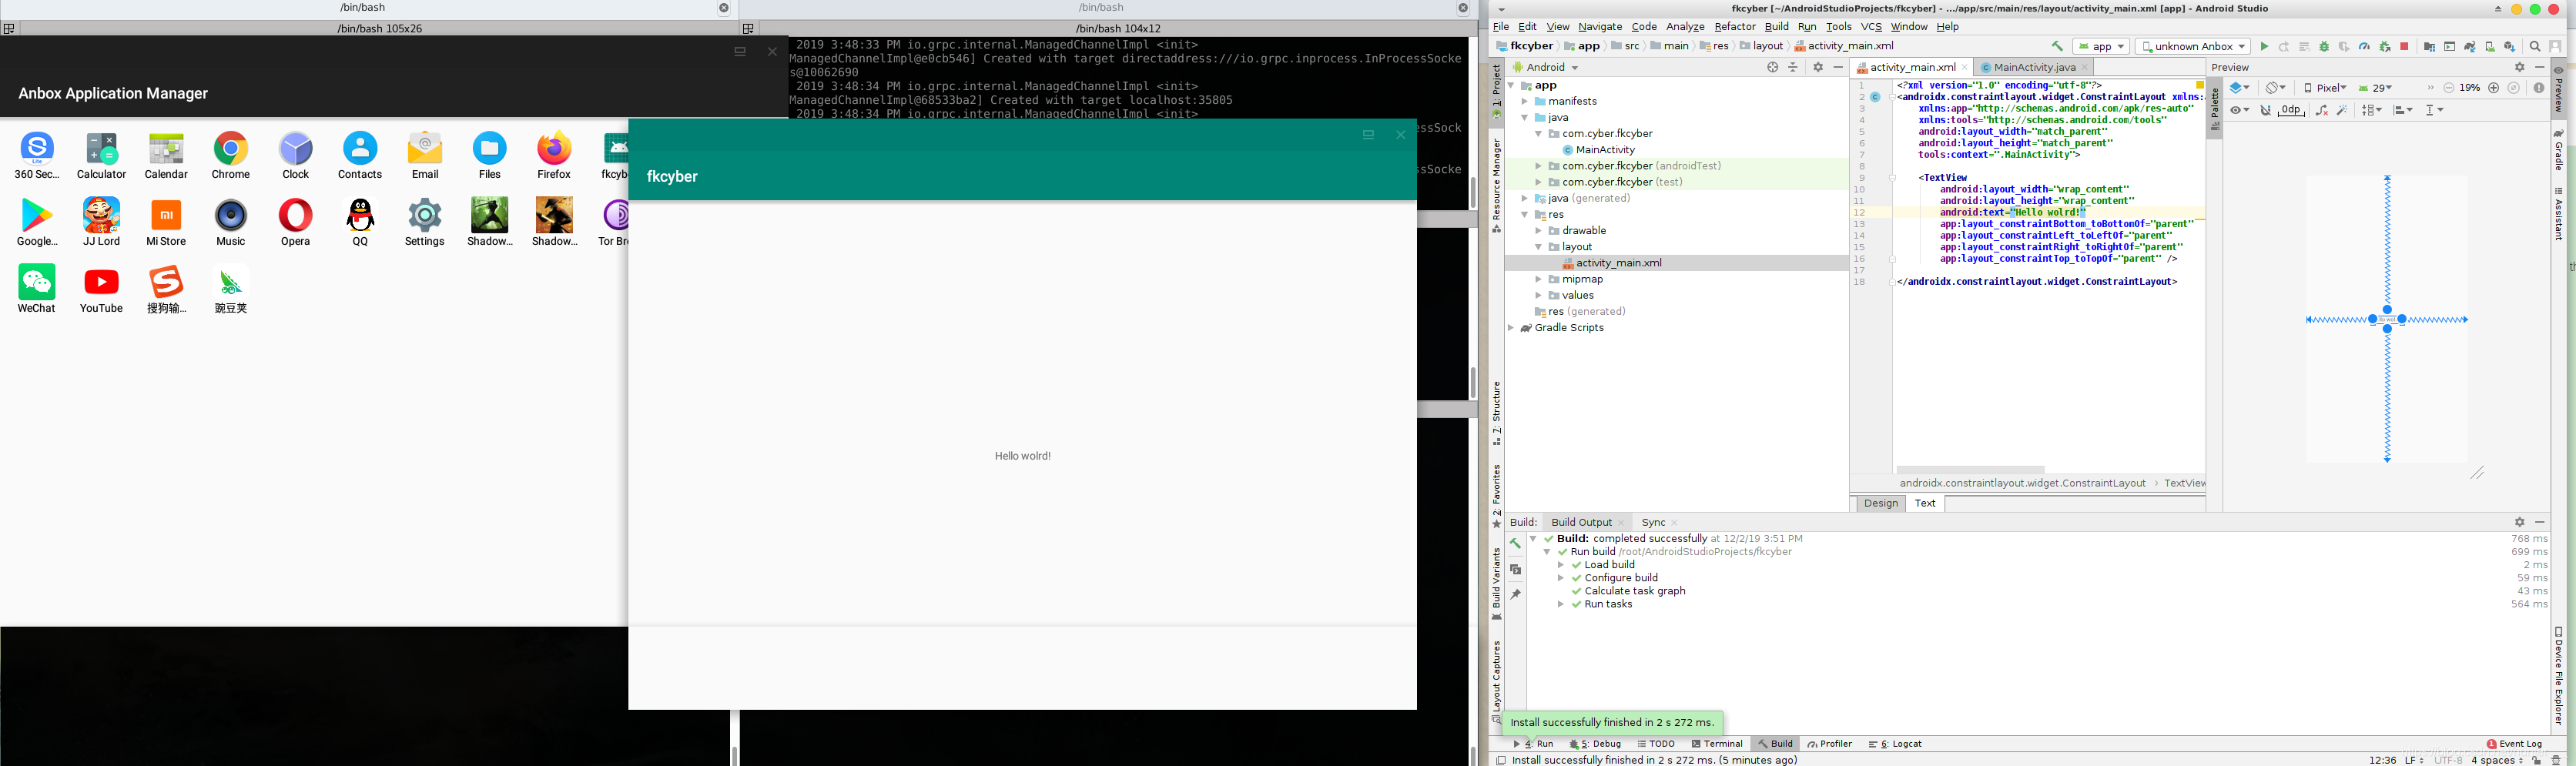Open the TODO tool window
Image resolution: width=2576 pixels, height=766 pixels.
point(1656,744)
